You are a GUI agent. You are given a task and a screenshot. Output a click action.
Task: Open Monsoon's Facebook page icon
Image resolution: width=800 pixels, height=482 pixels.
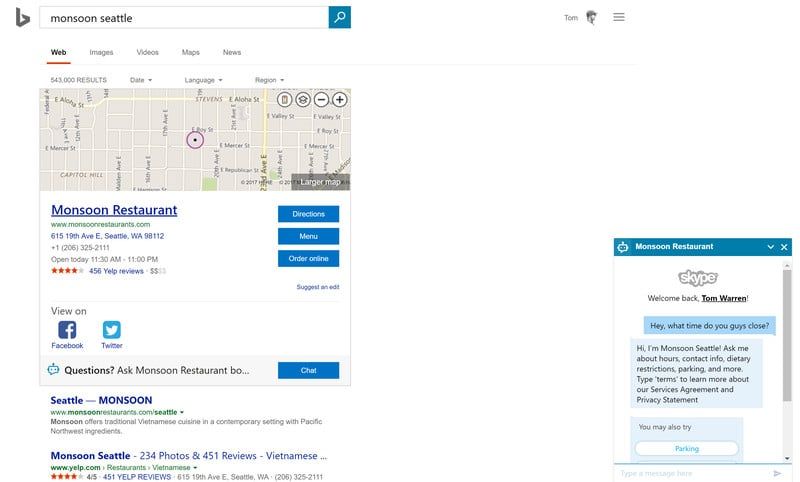67,330
